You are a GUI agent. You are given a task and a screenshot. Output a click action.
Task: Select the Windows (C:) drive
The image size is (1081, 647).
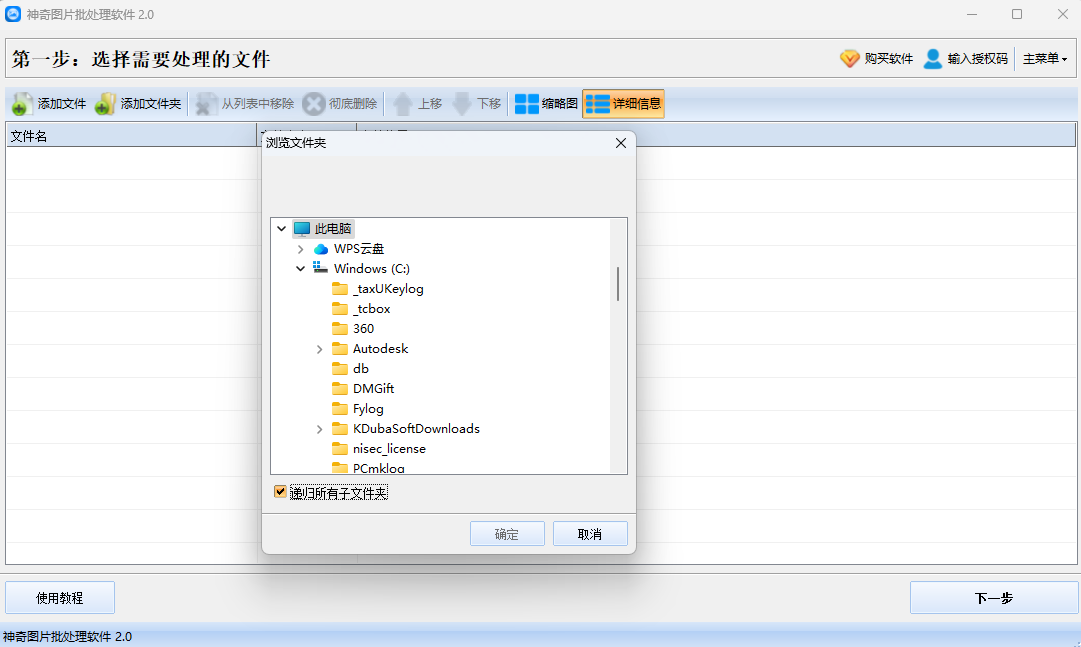(x=371, y=269)
